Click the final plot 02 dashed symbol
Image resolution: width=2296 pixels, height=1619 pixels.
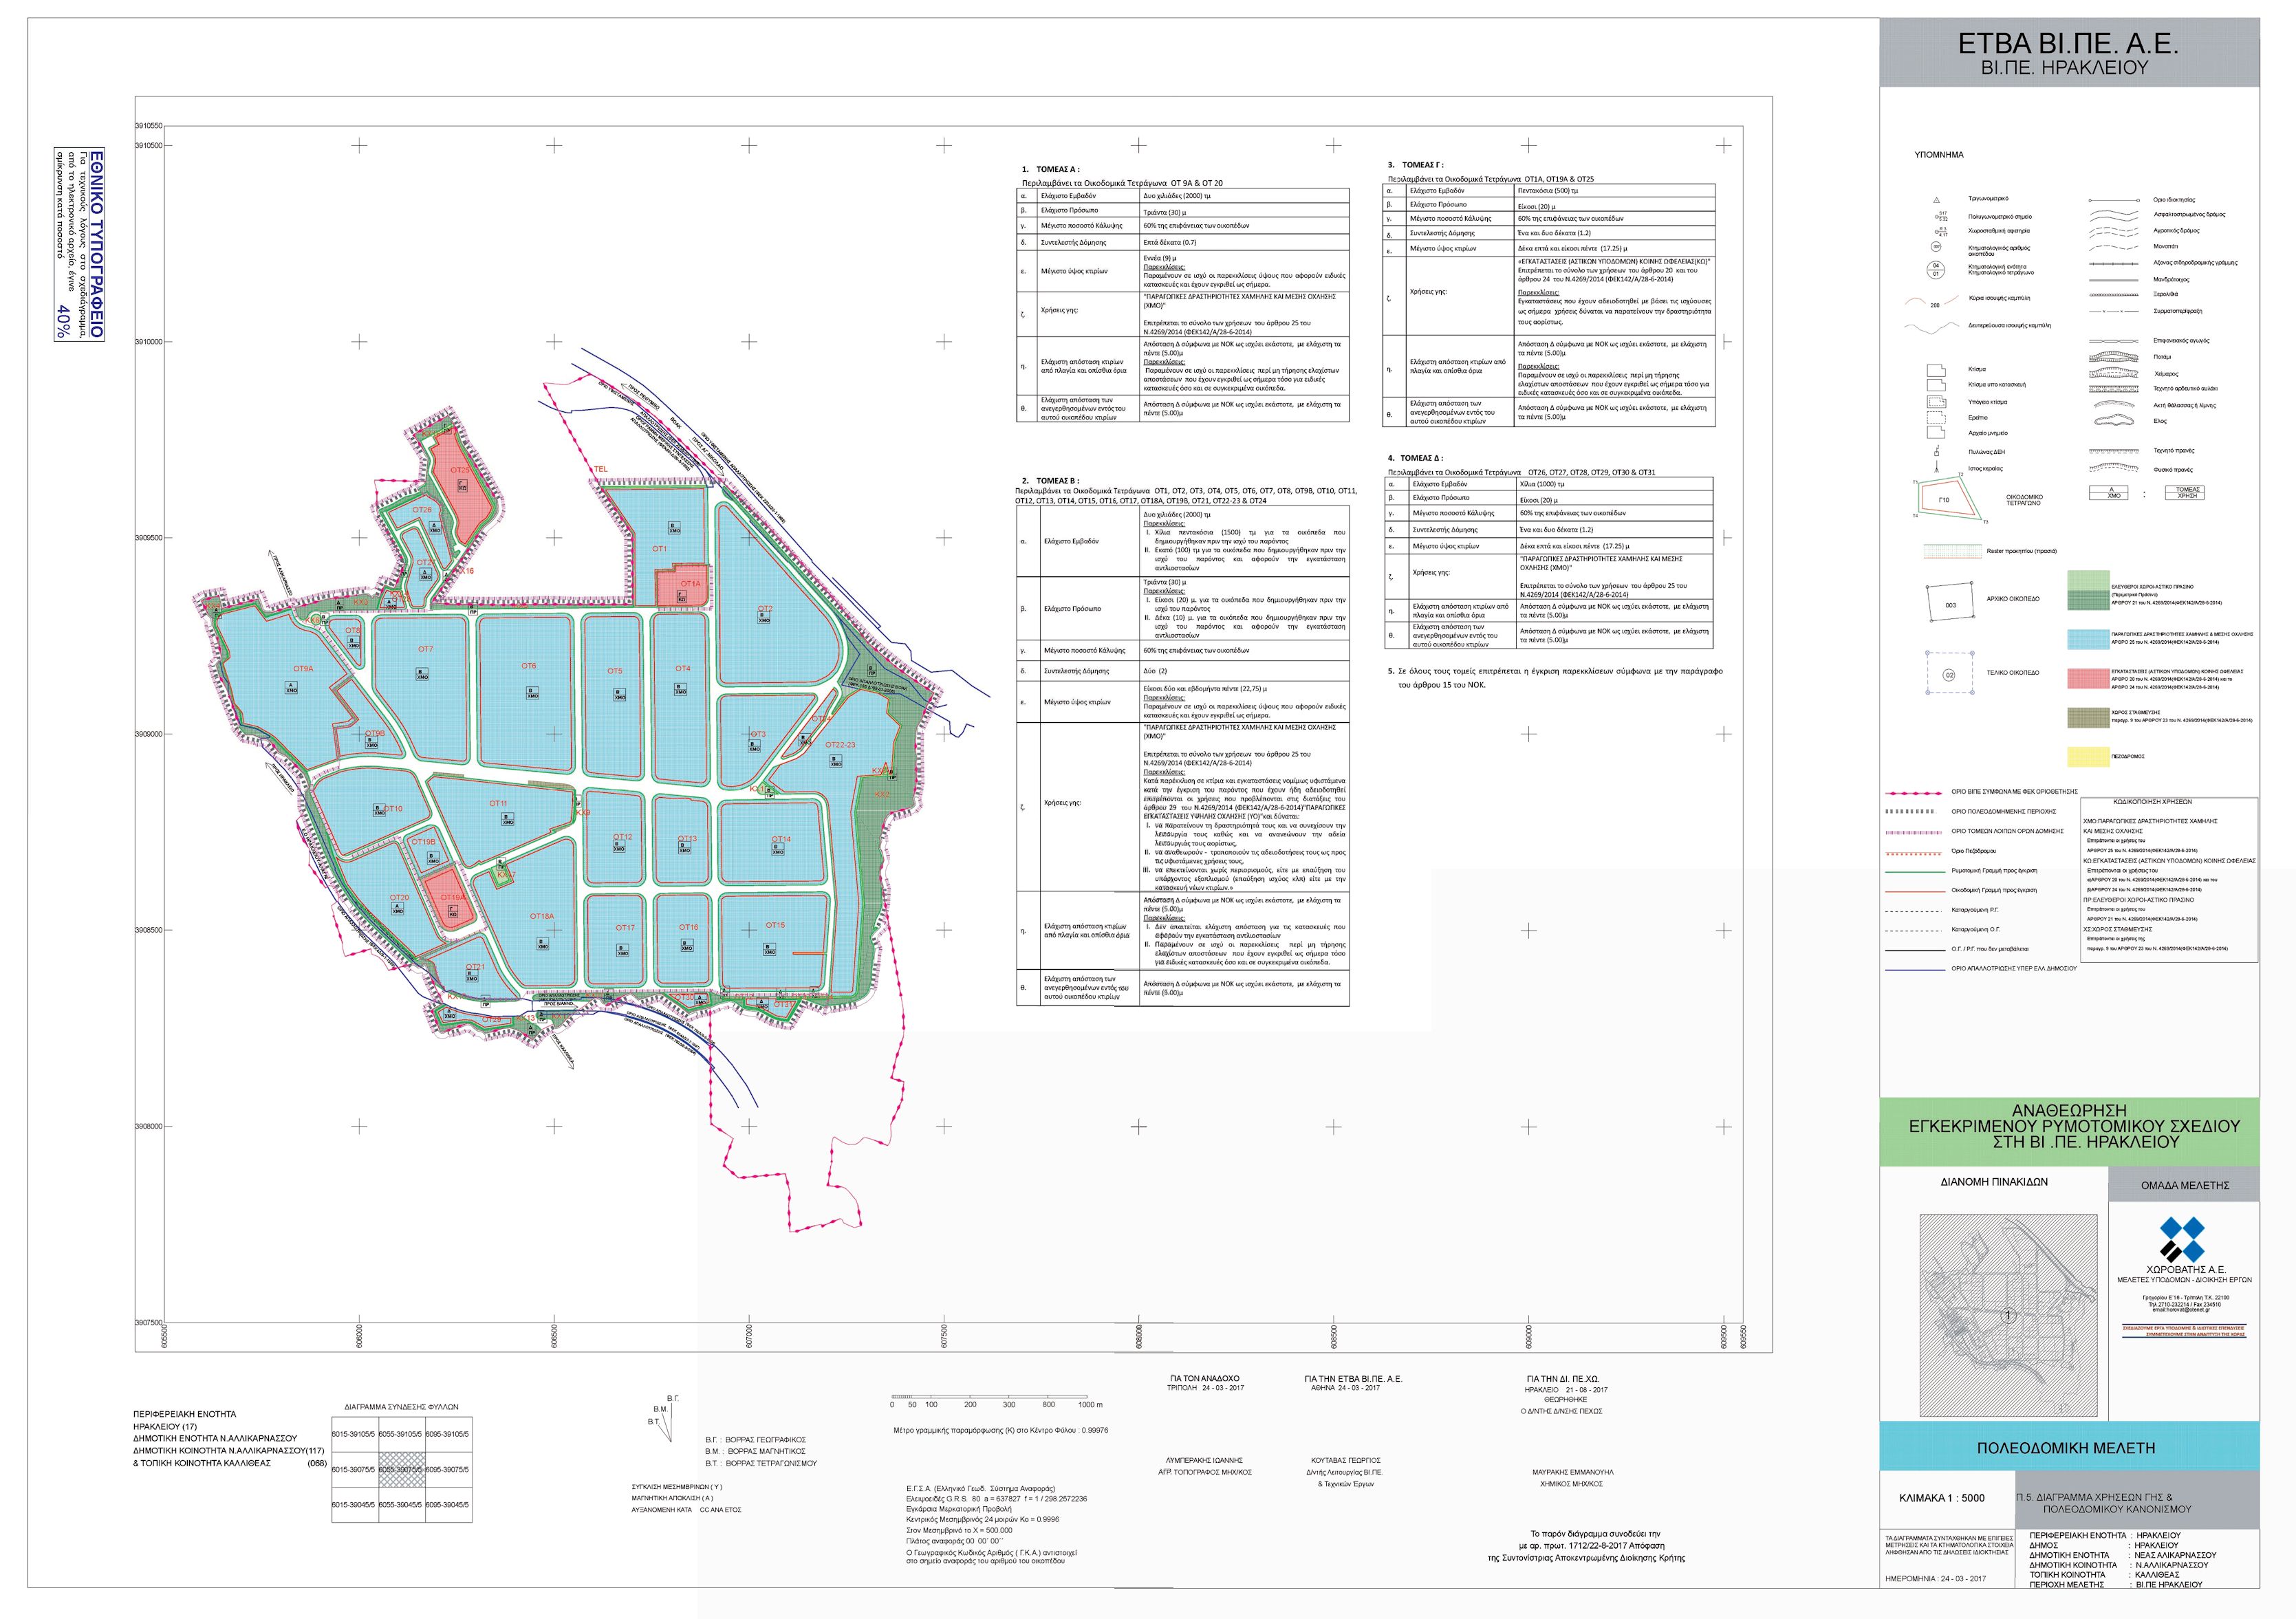point(1949,675)
